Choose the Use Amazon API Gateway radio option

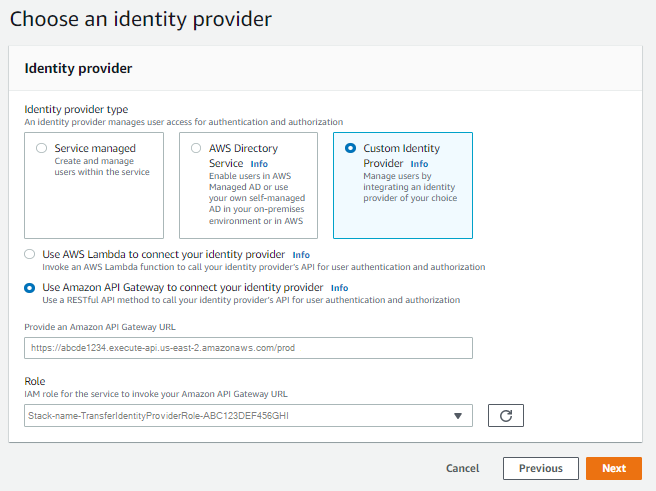[30, 288]
